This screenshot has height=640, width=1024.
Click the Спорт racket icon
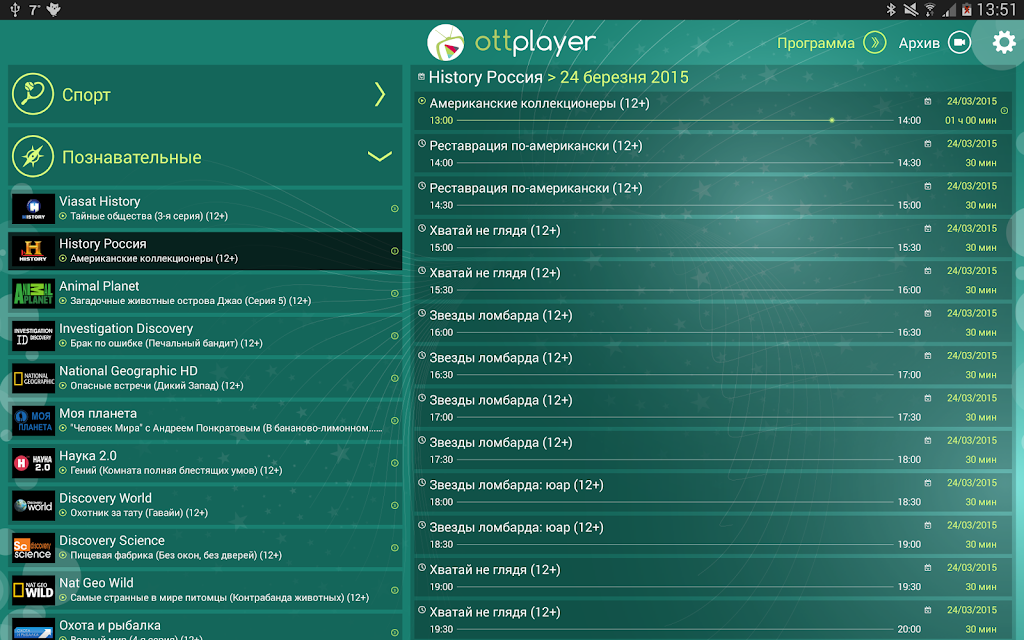pyautogui.click(x=33, y=94)
